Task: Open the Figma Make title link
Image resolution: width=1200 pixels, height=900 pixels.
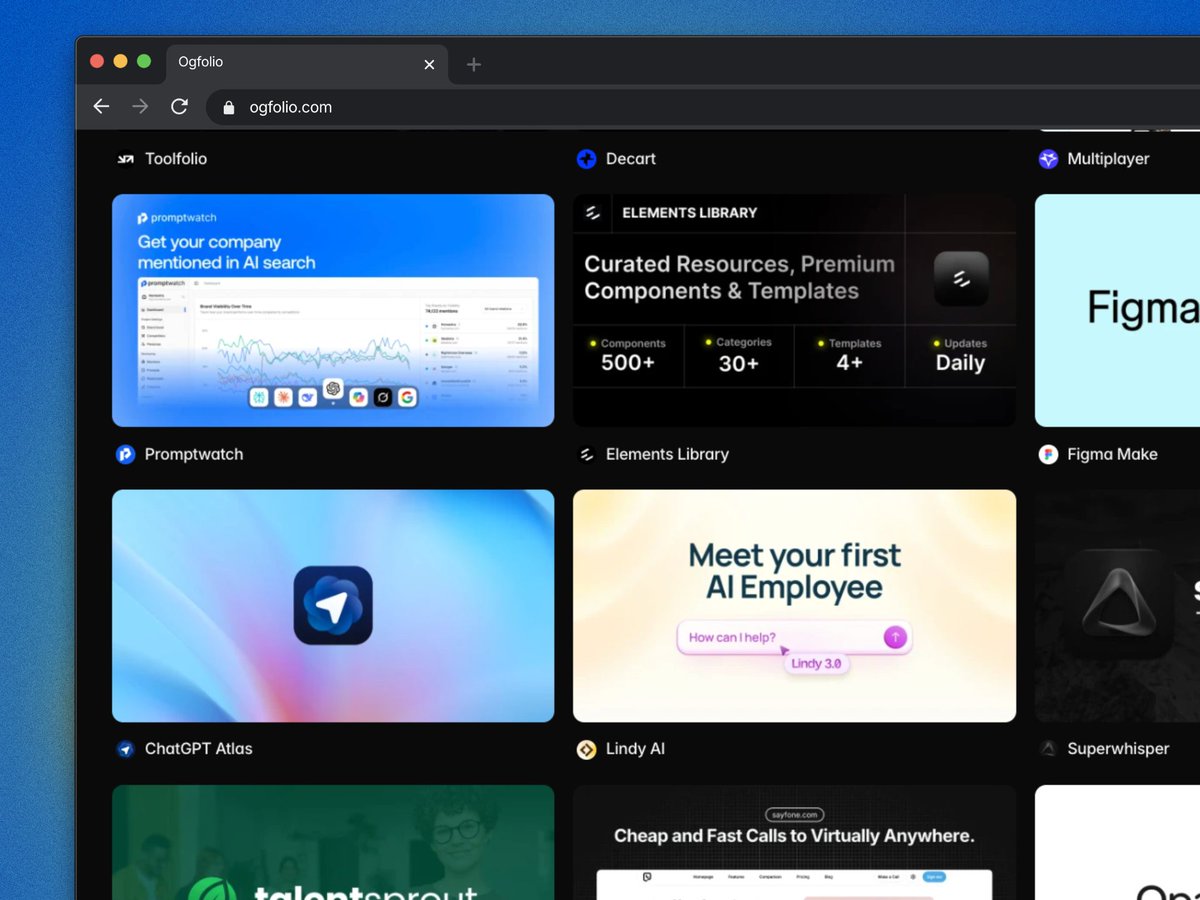Action: tap(1112, 454)
